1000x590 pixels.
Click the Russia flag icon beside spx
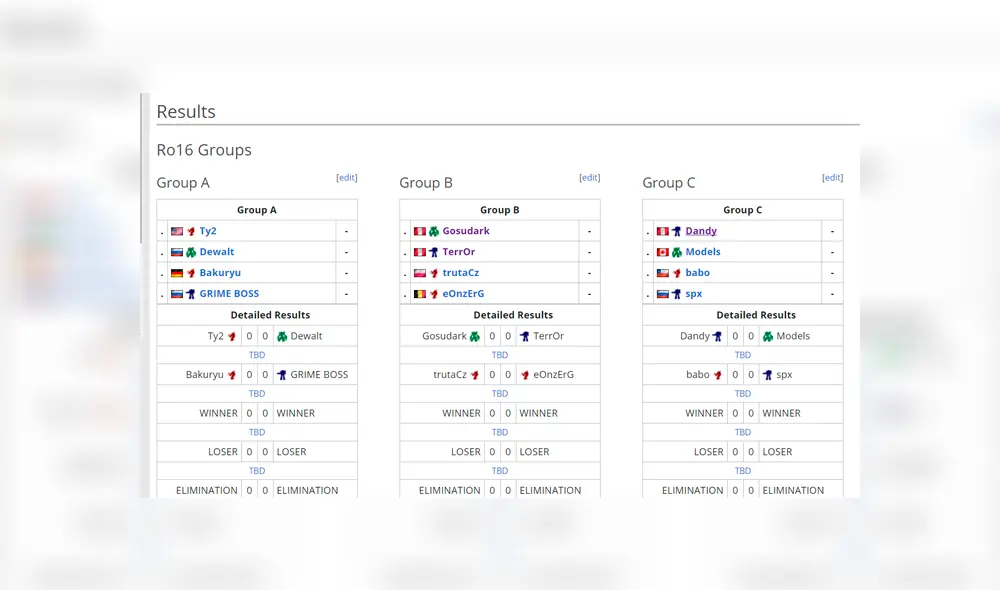coord(663,293)
